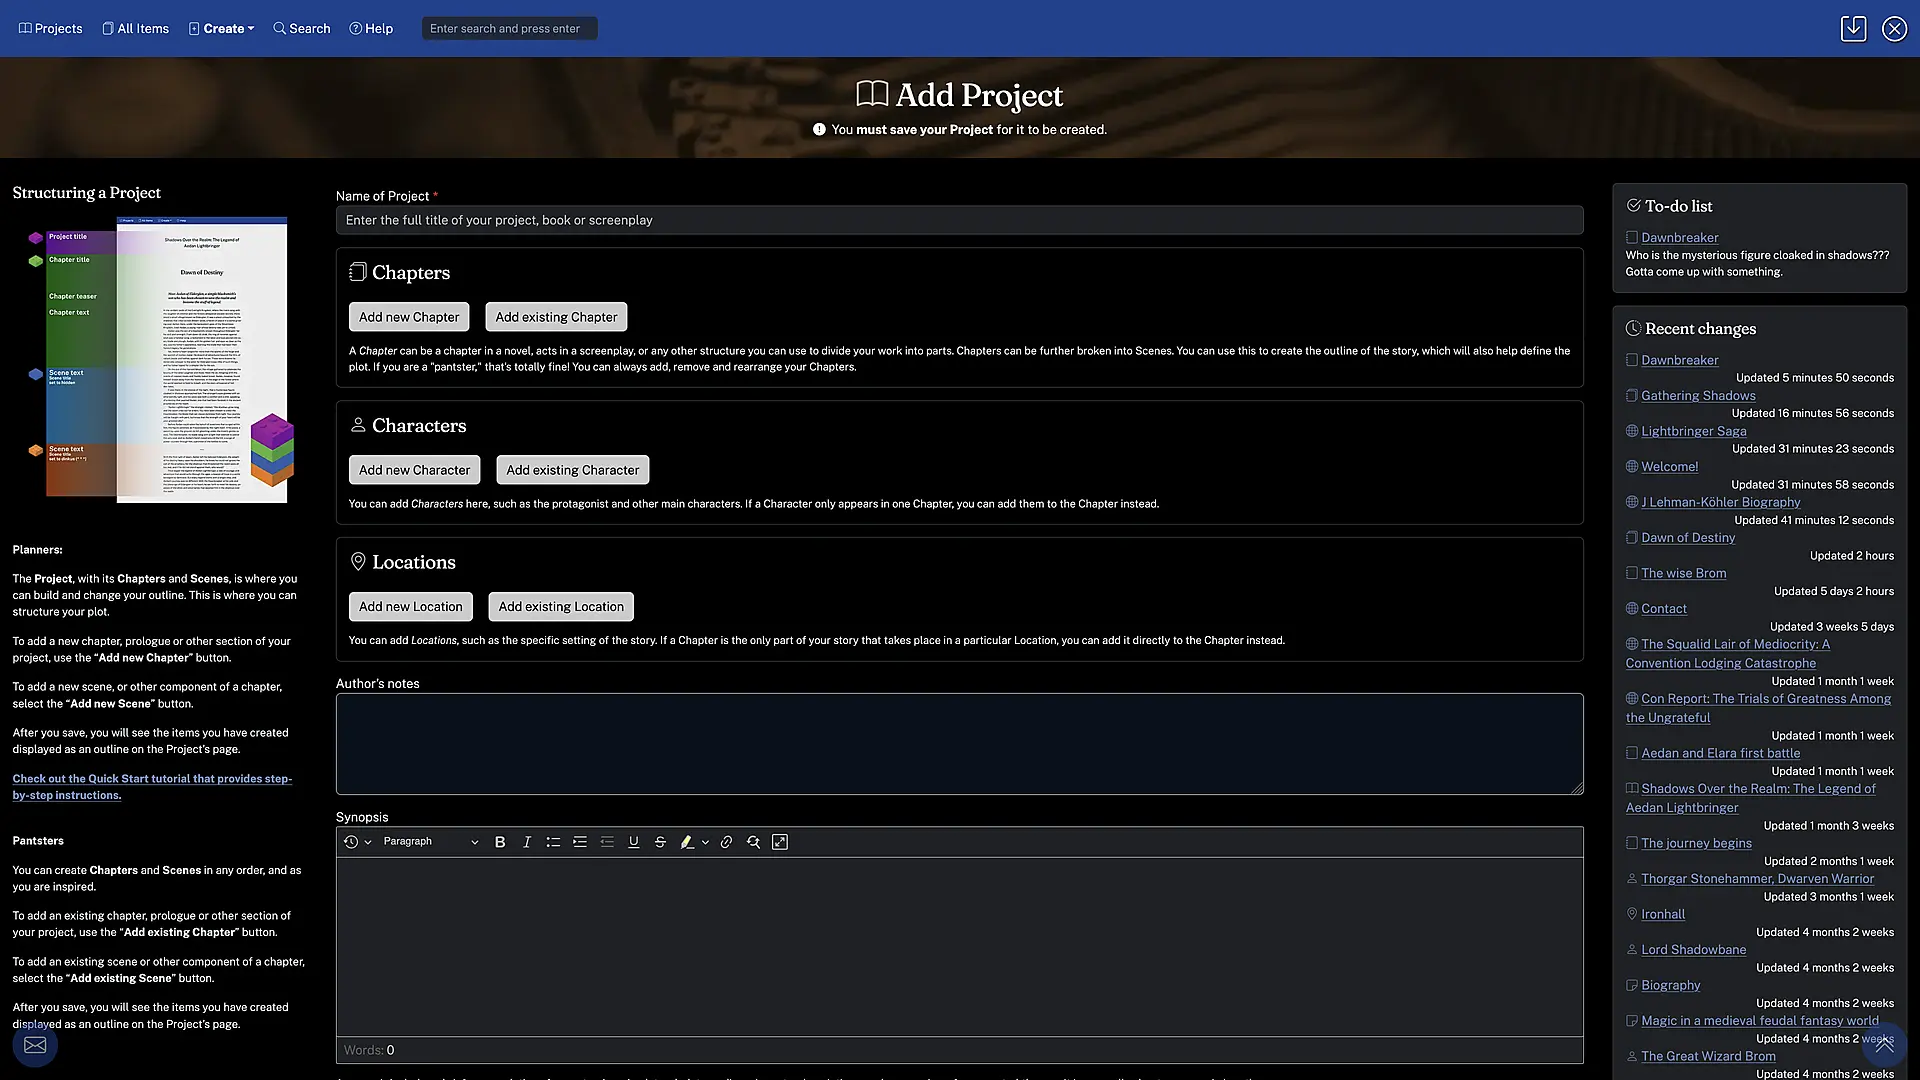Expand the highlight color dropdown arrow

pos(705,842)
